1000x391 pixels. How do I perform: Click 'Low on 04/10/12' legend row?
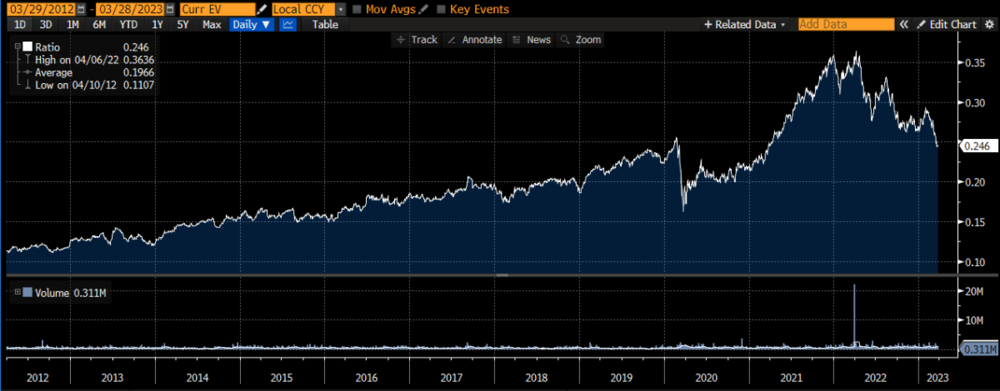tap(89, 85)
